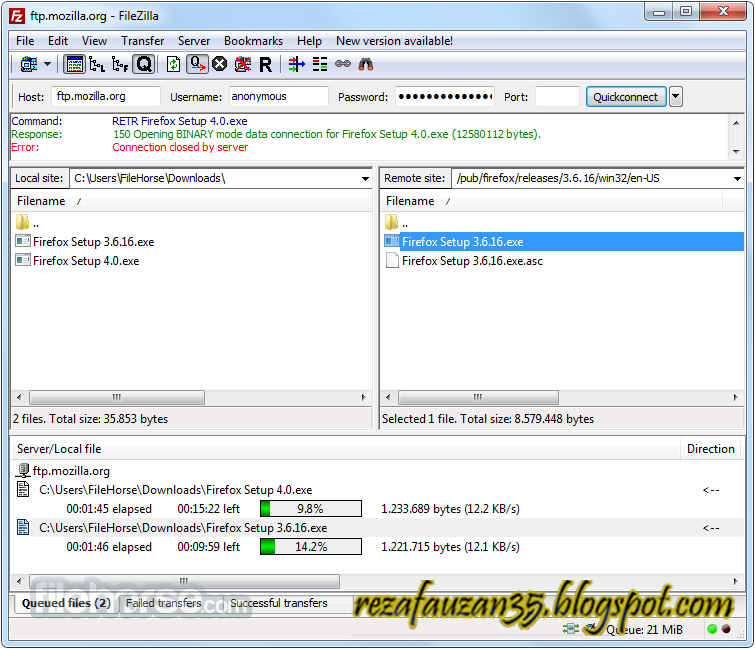Click the FileZilla title bar logo
Viewport: 755px width, 649px height.
click(17, 16)
